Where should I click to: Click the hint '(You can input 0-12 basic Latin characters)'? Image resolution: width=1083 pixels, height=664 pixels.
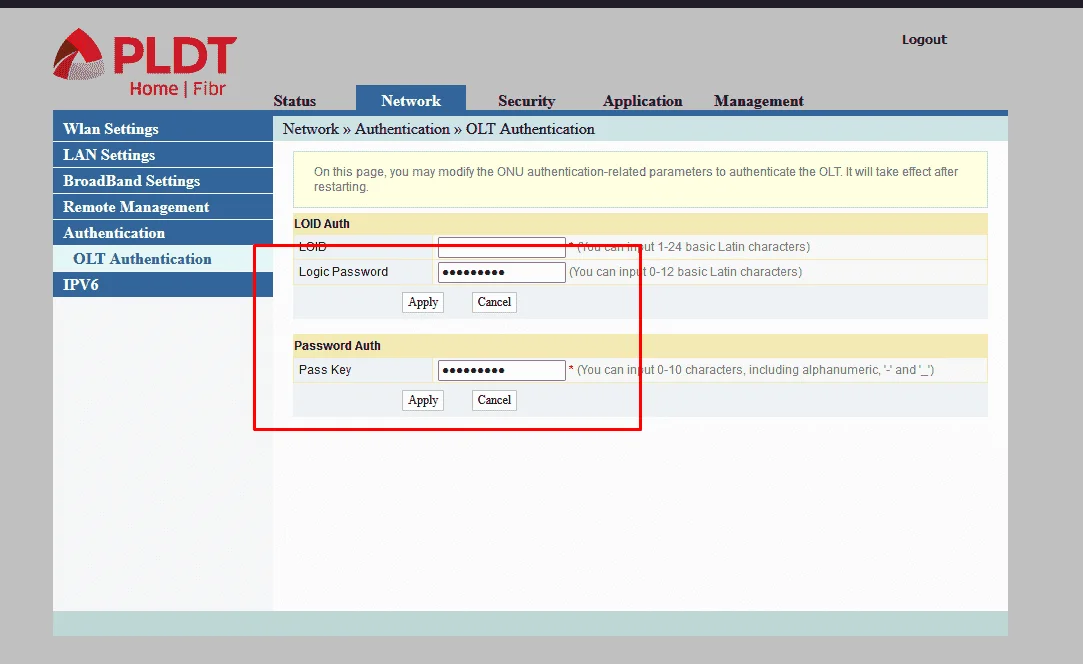point(685,272)
